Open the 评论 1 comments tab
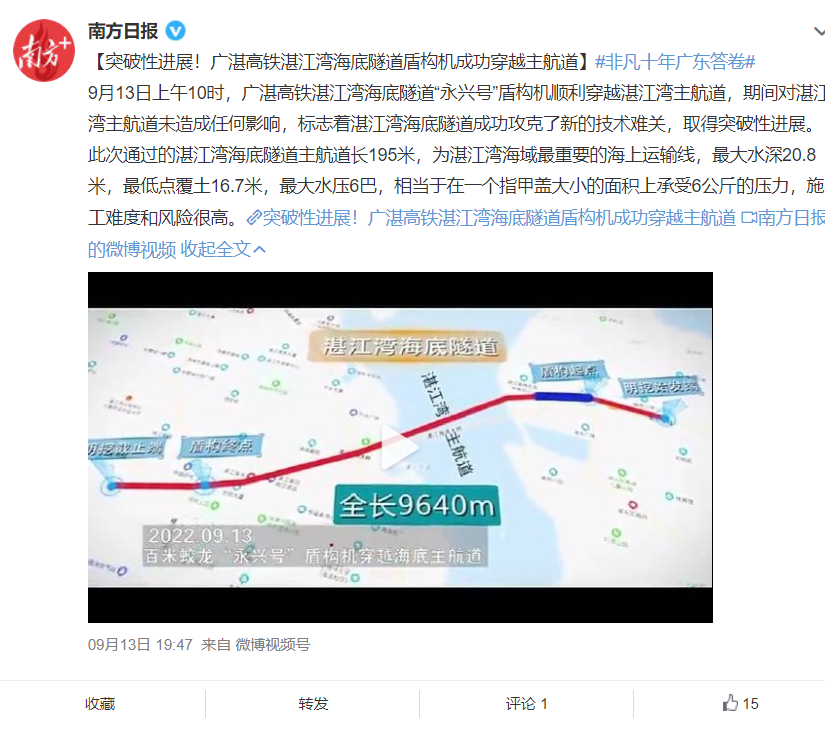Screen dimensions: 825x729 [x=527, y=704]
